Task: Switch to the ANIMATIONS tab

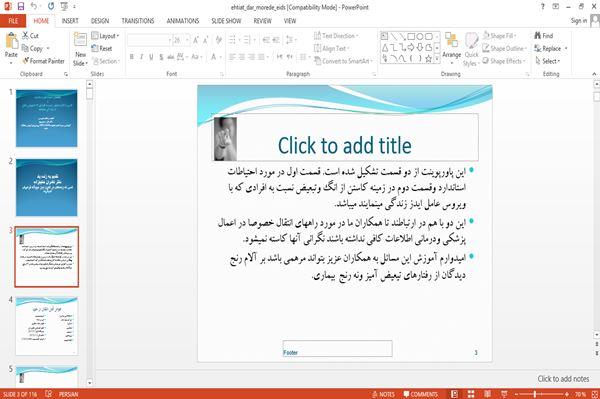Action: pos(183,21)
